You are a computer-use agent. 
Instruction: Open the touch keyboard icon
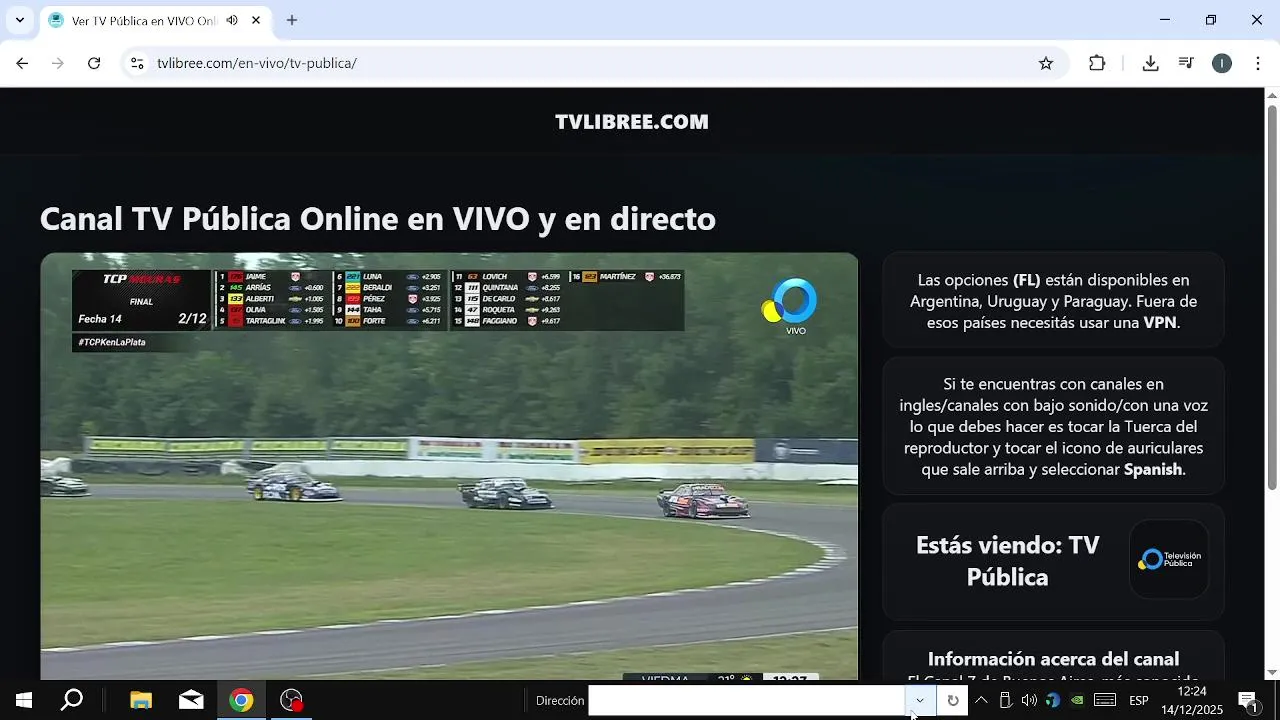pyautogui.click(x=1105, y=700)
